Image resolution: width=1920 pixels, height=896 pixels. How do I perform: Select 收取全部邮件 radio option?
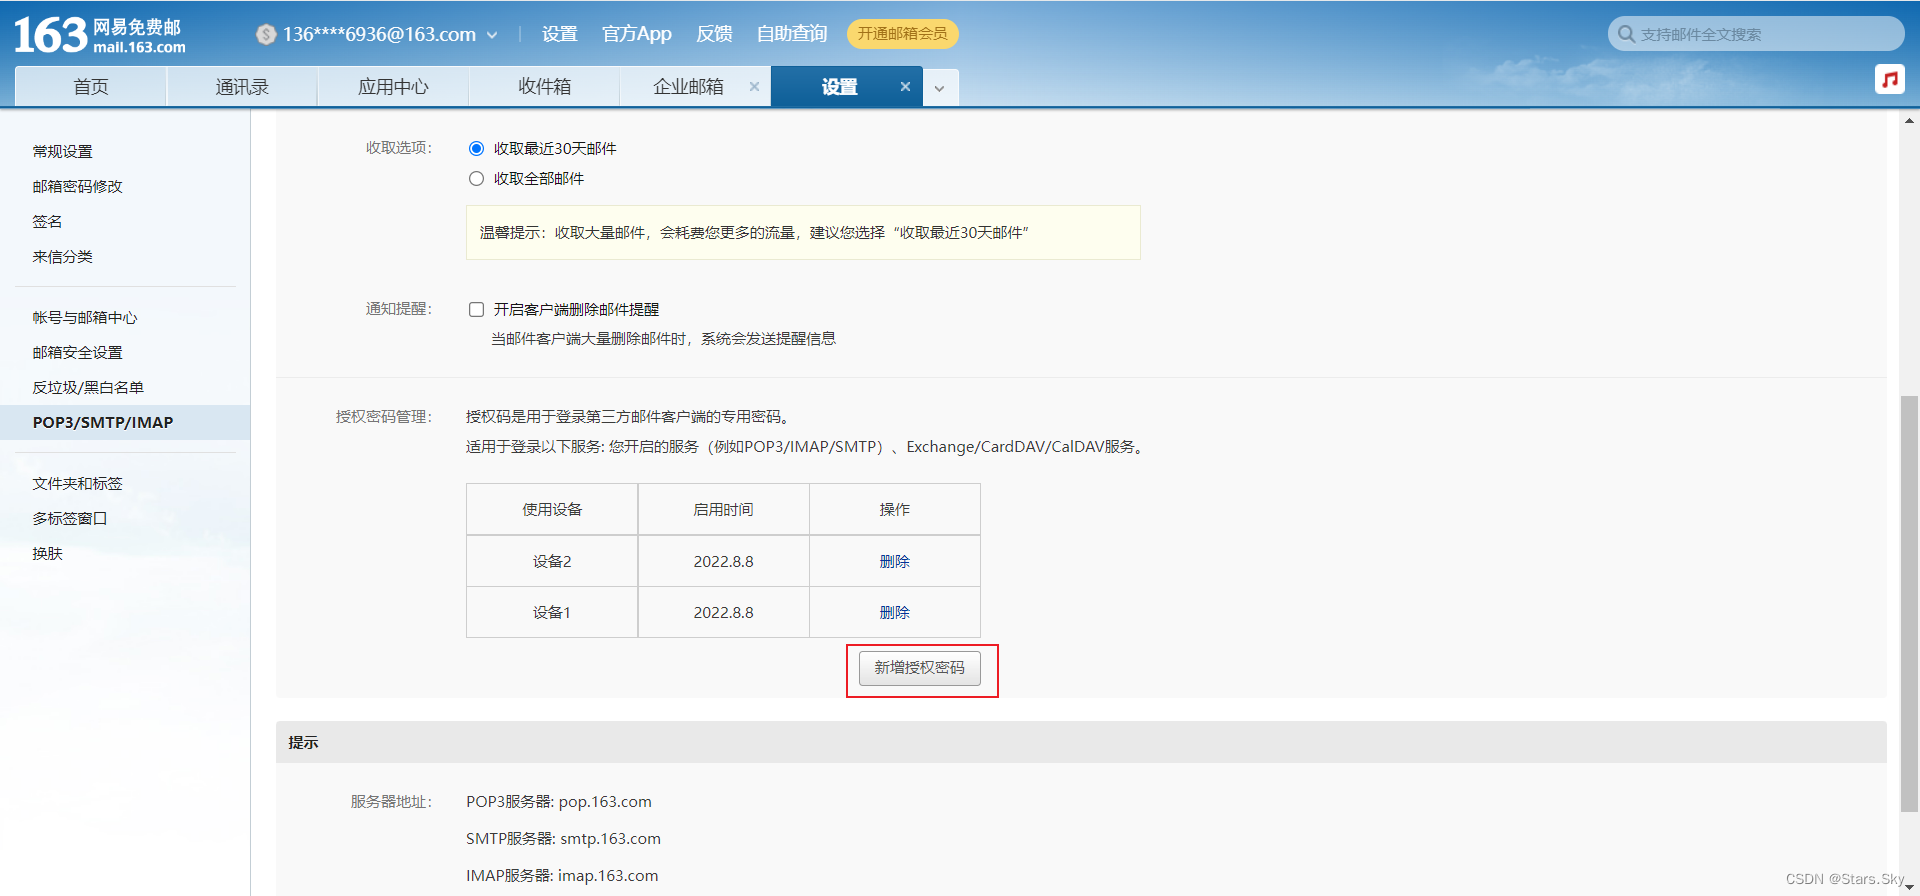point(477,179)
